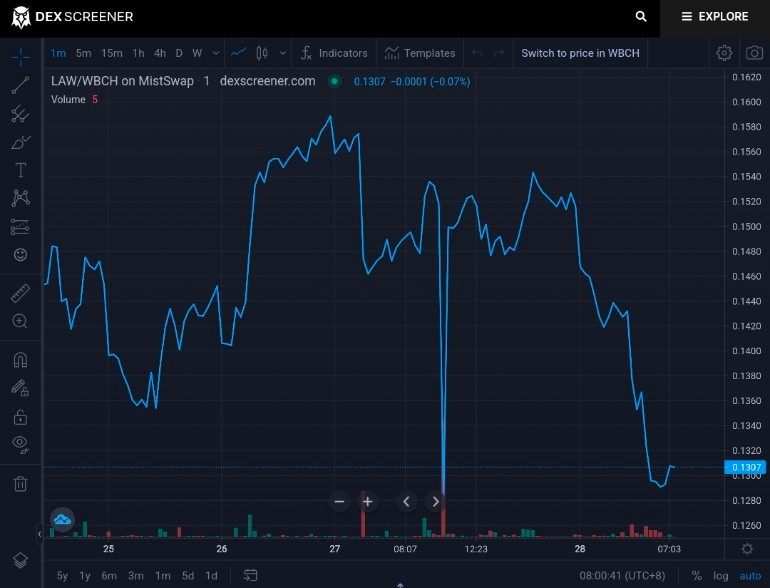This screenshot has height=588, width=770.
Task: Toggle auto scale option
Action: [x=750, y=576]
